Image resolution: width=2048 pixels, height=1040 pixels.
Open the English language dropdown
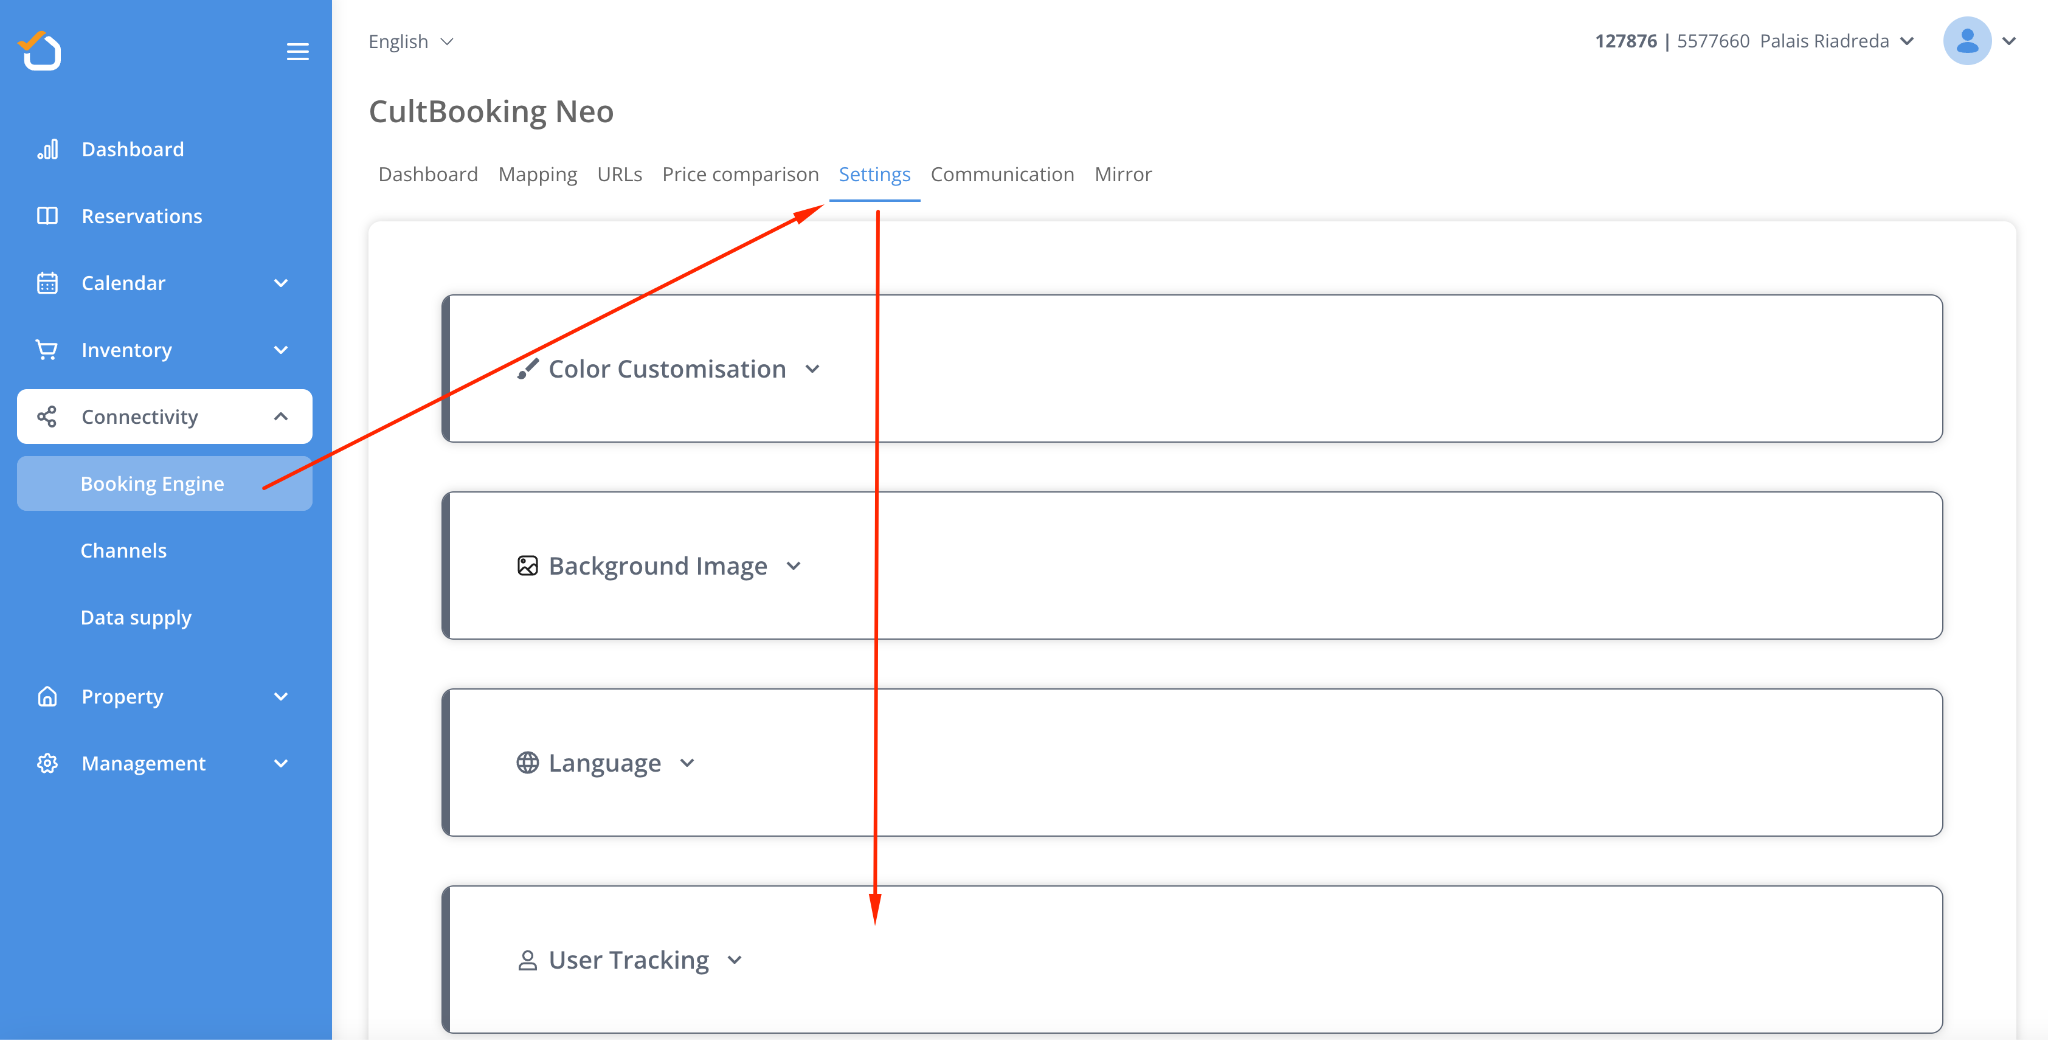410,42
